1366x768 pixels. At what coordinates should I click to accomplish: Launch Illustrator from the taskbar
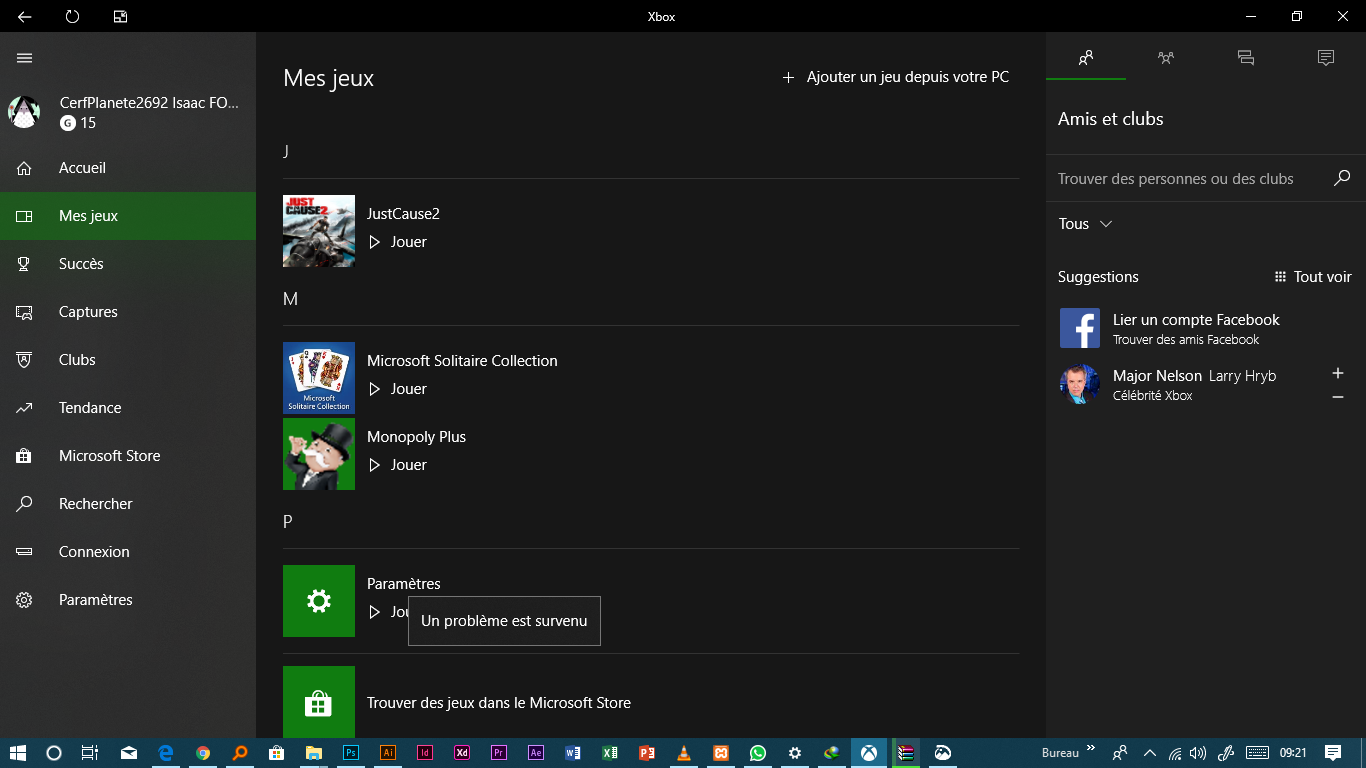[388, 753]
